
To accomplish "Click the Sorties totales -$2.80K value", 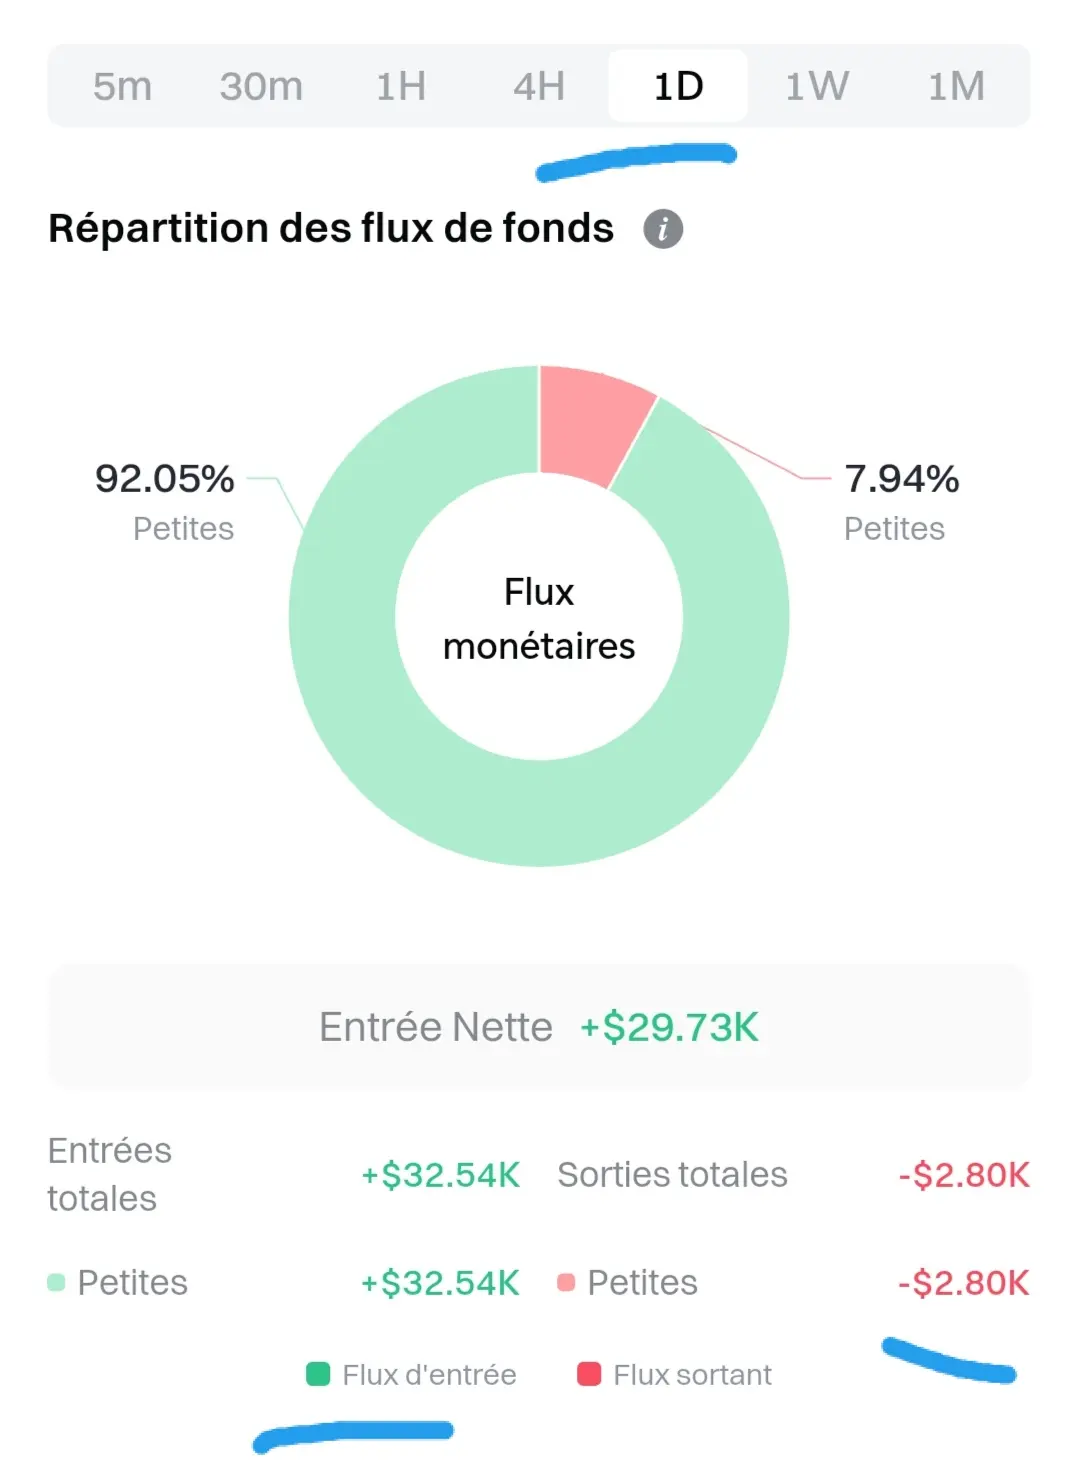I will coord(964,1174).
